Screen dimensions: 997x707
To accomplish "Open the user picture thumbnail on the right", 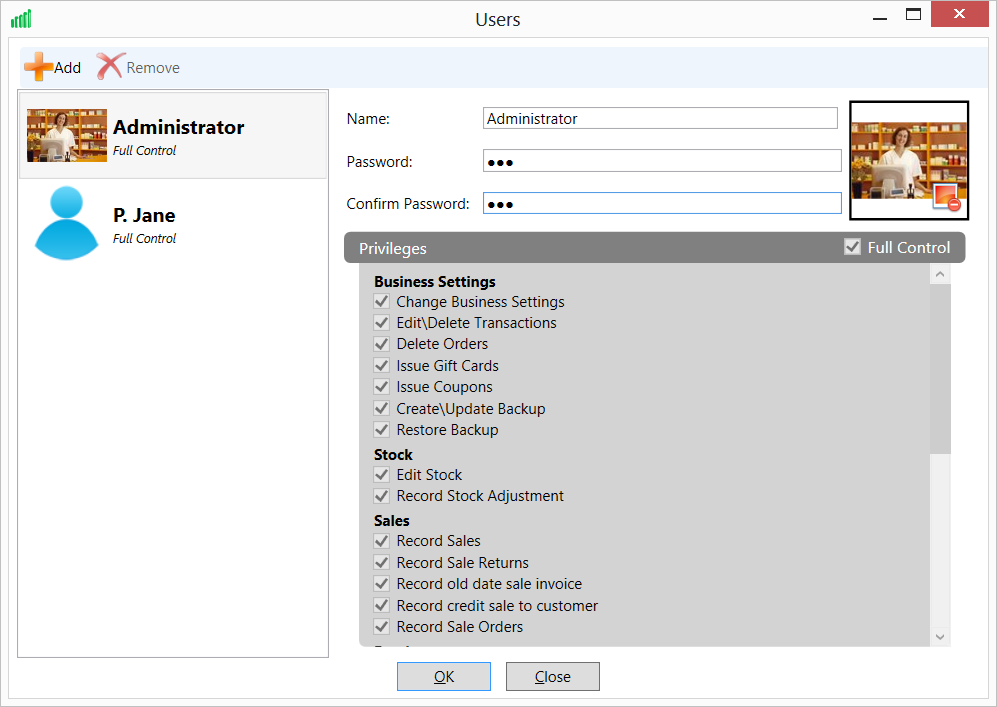I will tap(908, 160).
